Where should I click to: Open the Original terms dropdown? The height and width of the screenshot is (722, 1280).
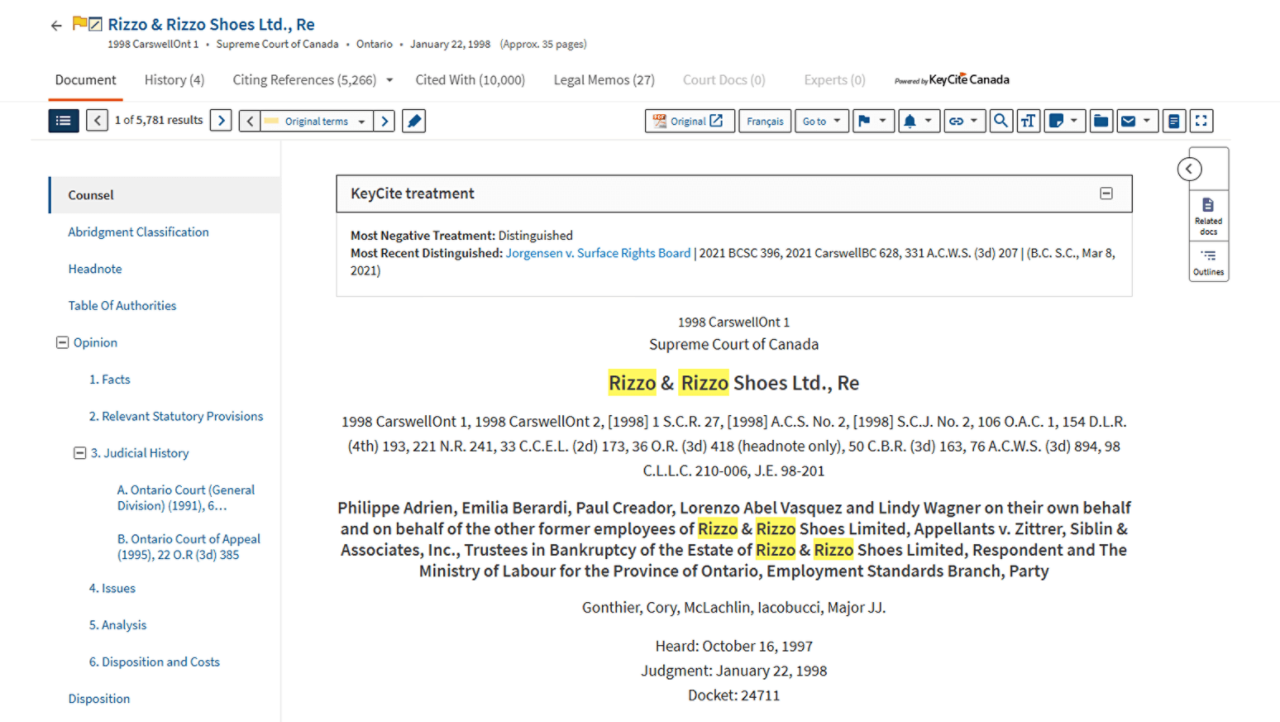[317, 121]
